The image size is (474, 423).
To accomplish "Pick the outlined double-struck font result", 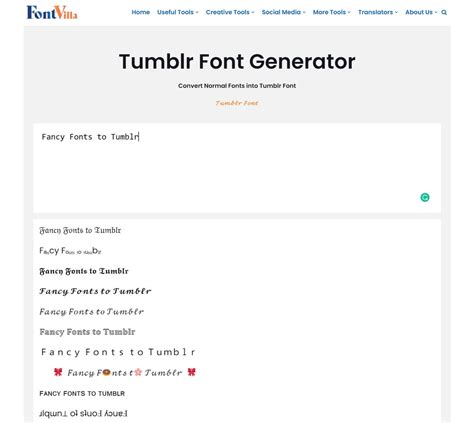I will 87,332.
